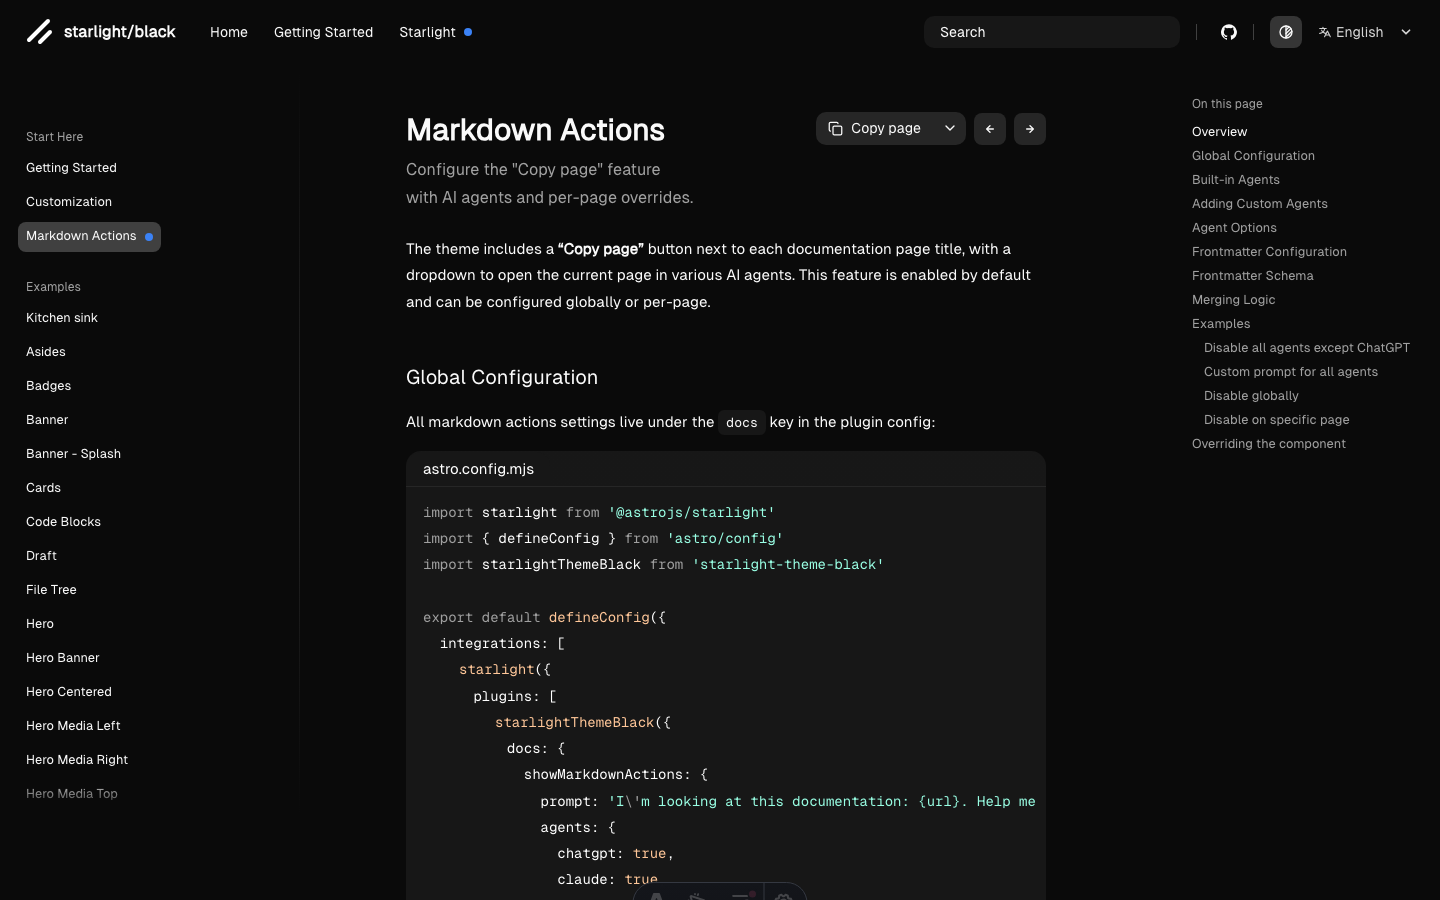The image size is (1440, 900).
Task: Open the Starlight top nav item
Action: 427,32
